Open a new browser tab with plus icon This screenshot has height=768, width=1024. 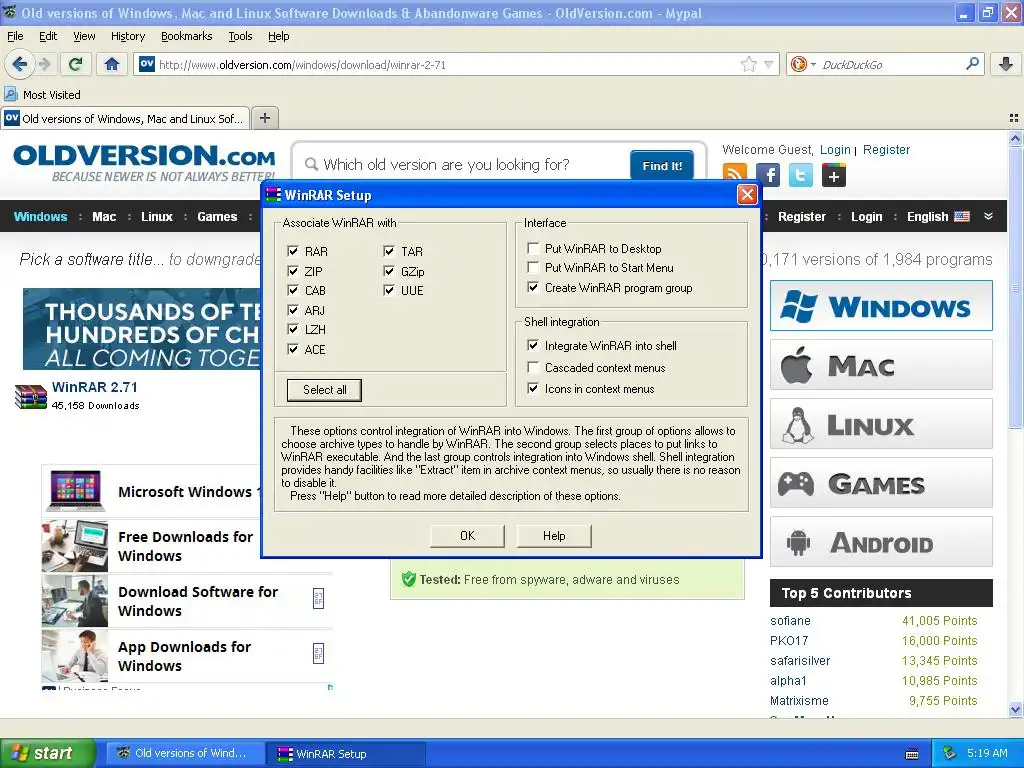[x=264, y=118]
